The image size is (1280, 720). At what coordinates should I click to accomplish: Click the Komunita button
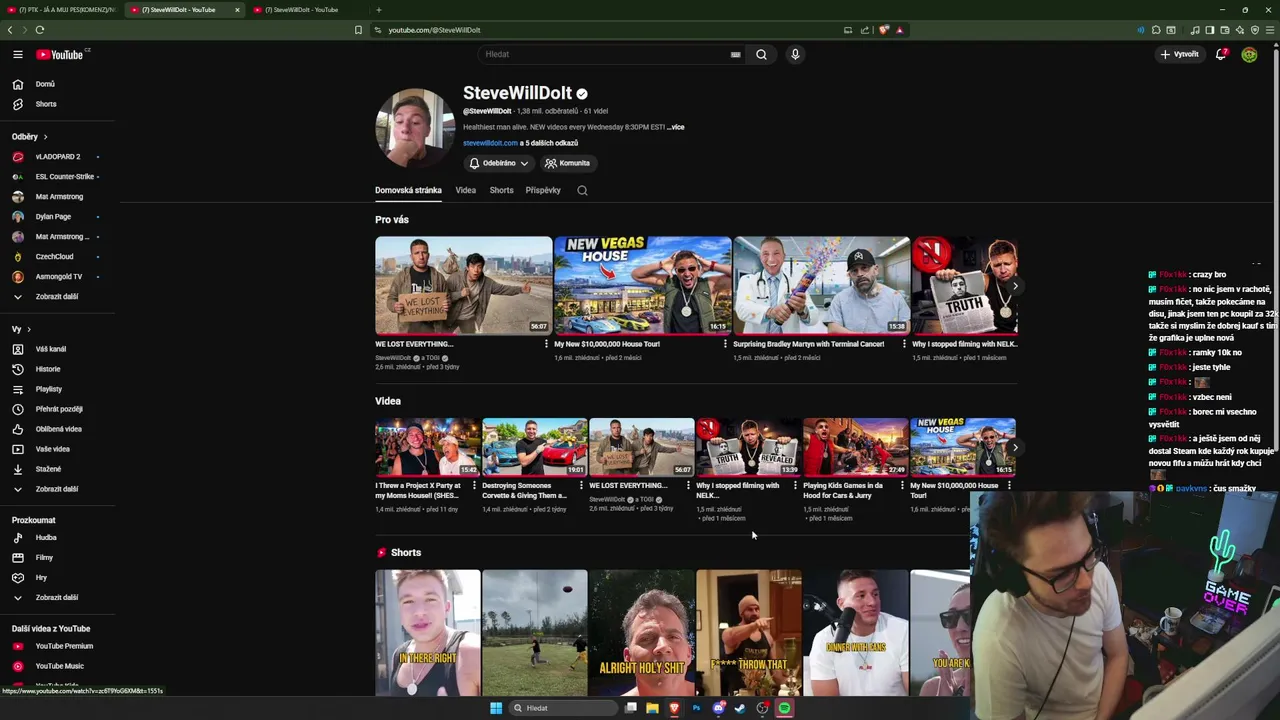click(x=567, y=163)
